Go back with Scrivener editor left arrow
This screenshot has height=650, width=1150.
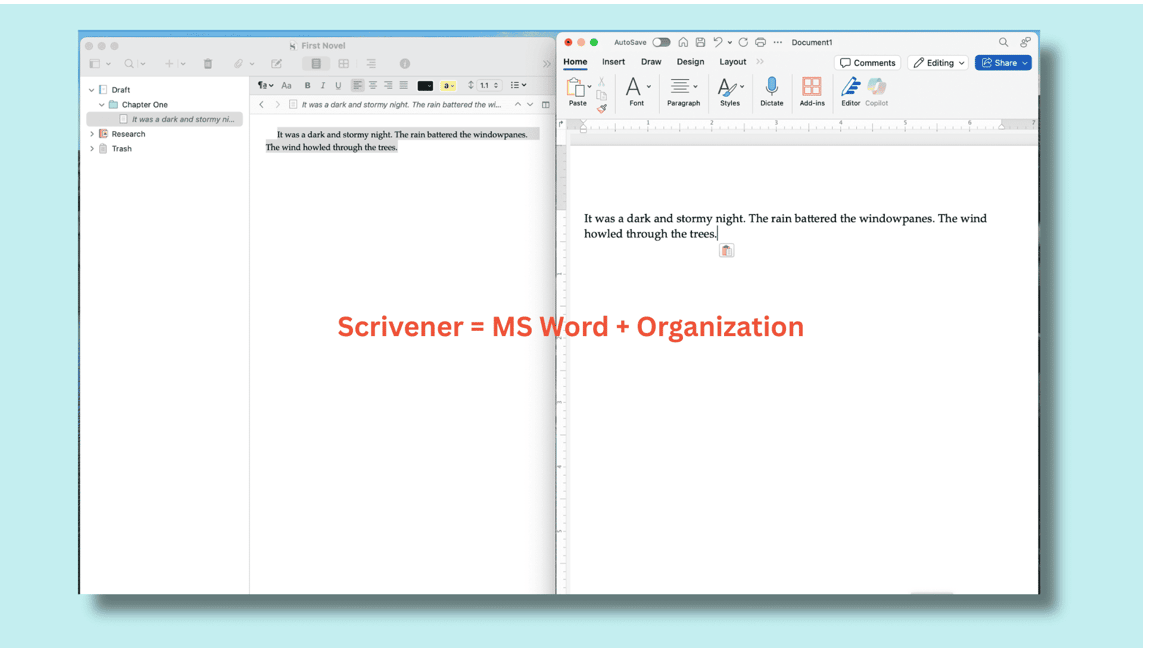(261, 105)
